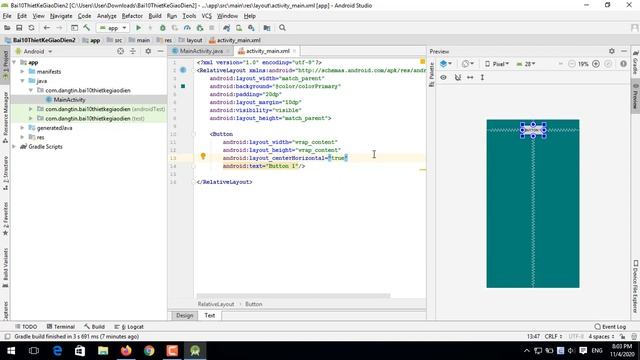
Task: Open the SDK Manager icon
Action: 251,28
